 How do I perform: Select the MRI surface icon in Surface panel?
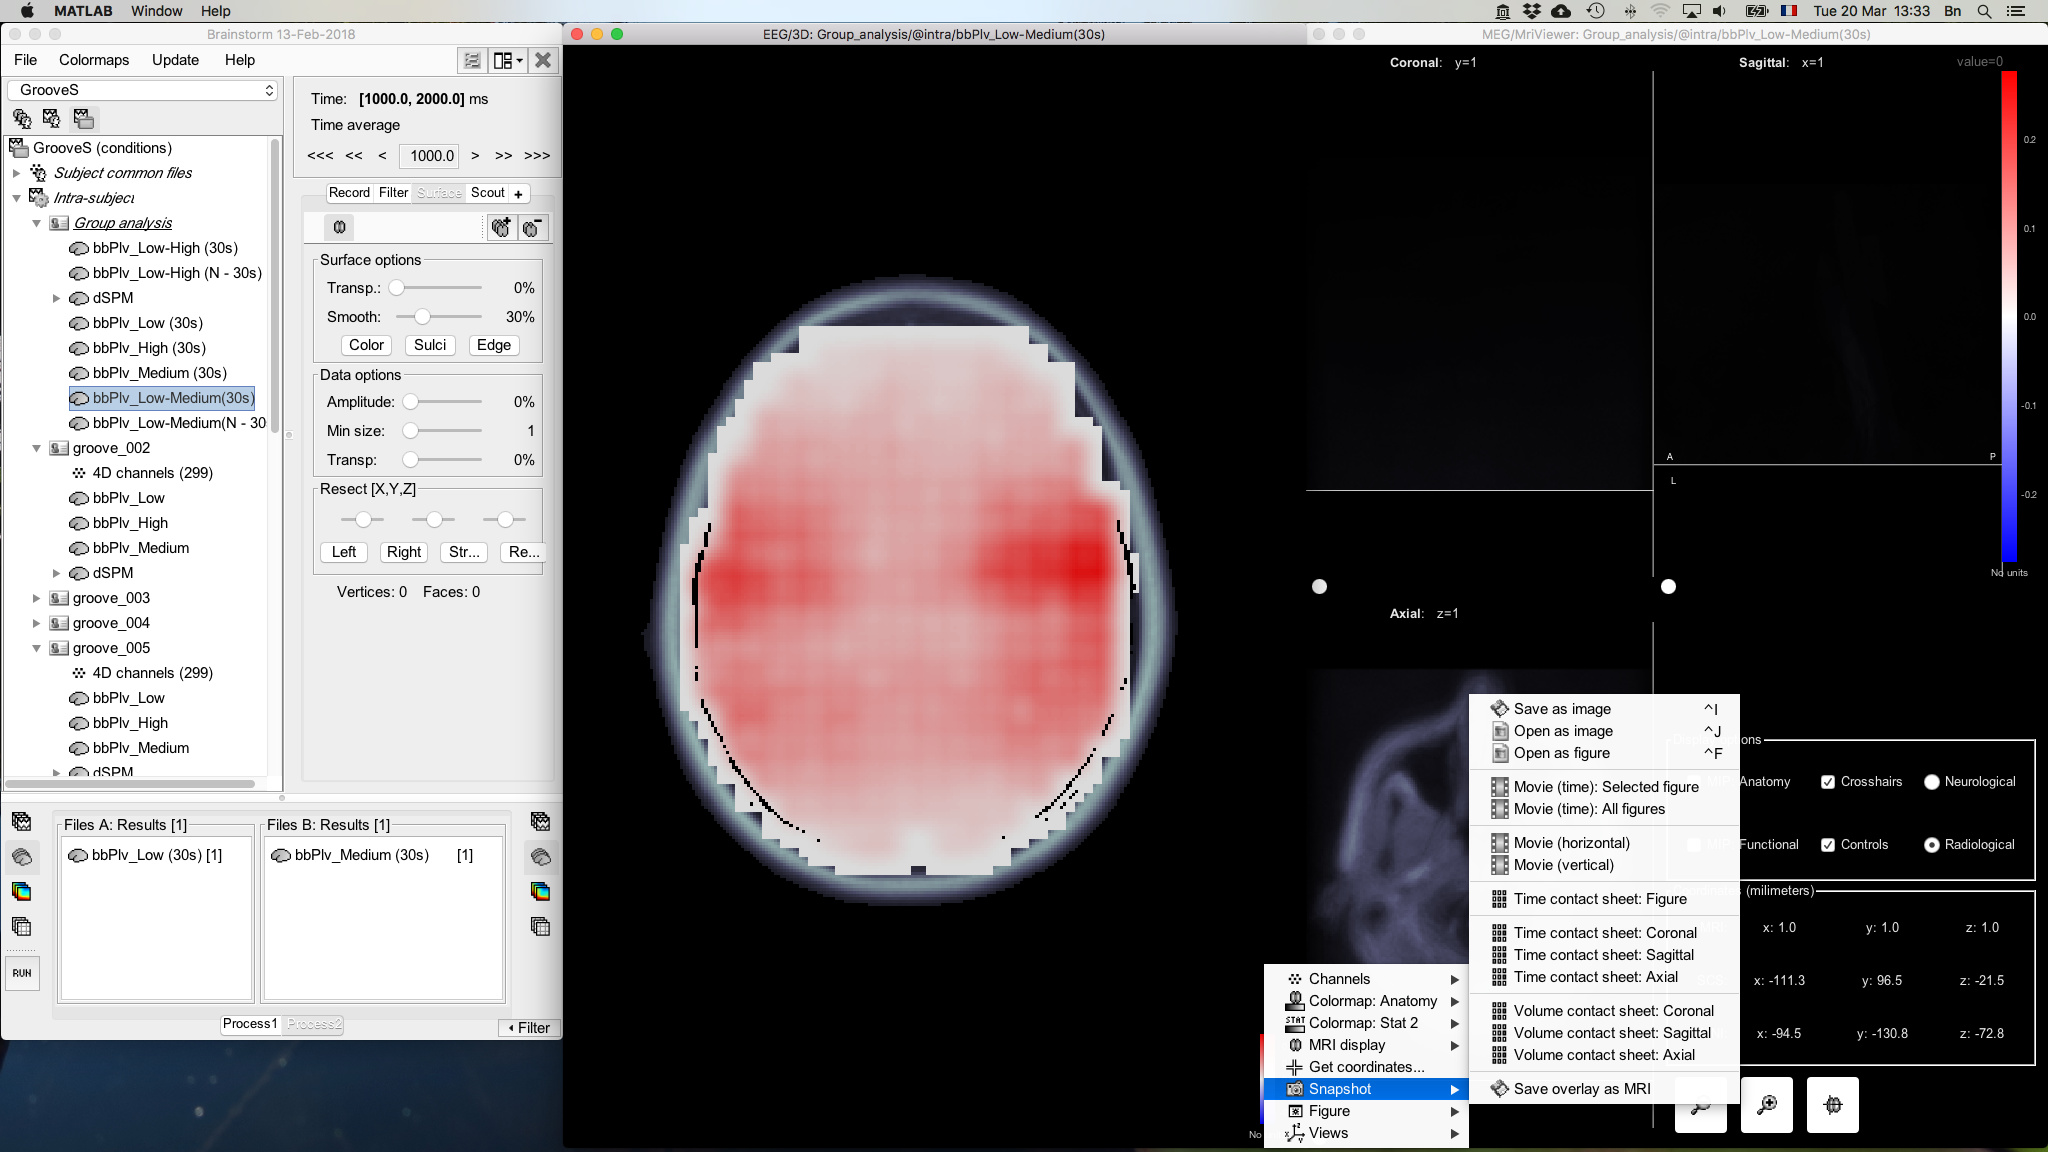click(340, 227)
